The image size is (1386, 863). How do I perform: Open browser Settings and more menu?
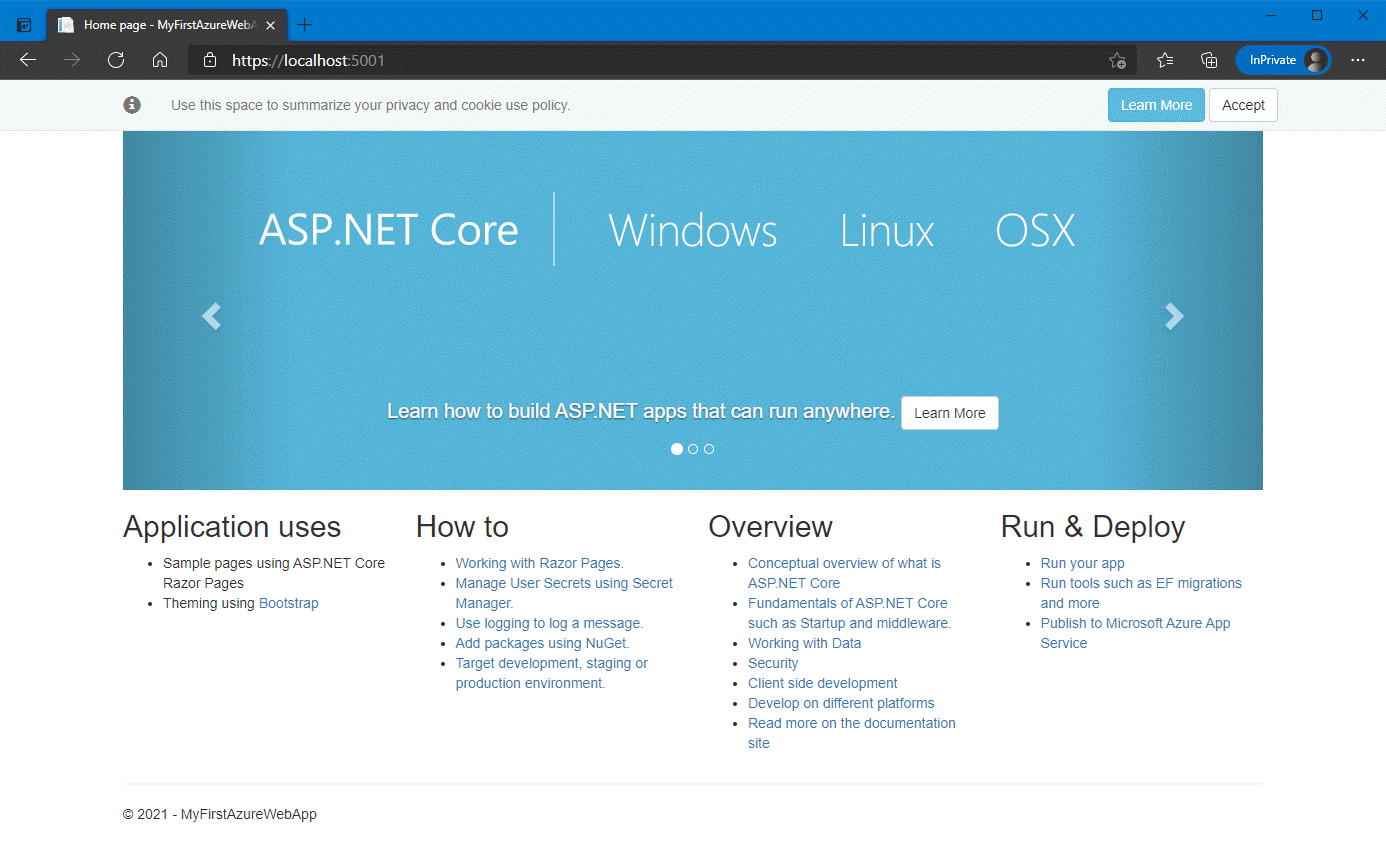click(1357, 60)
